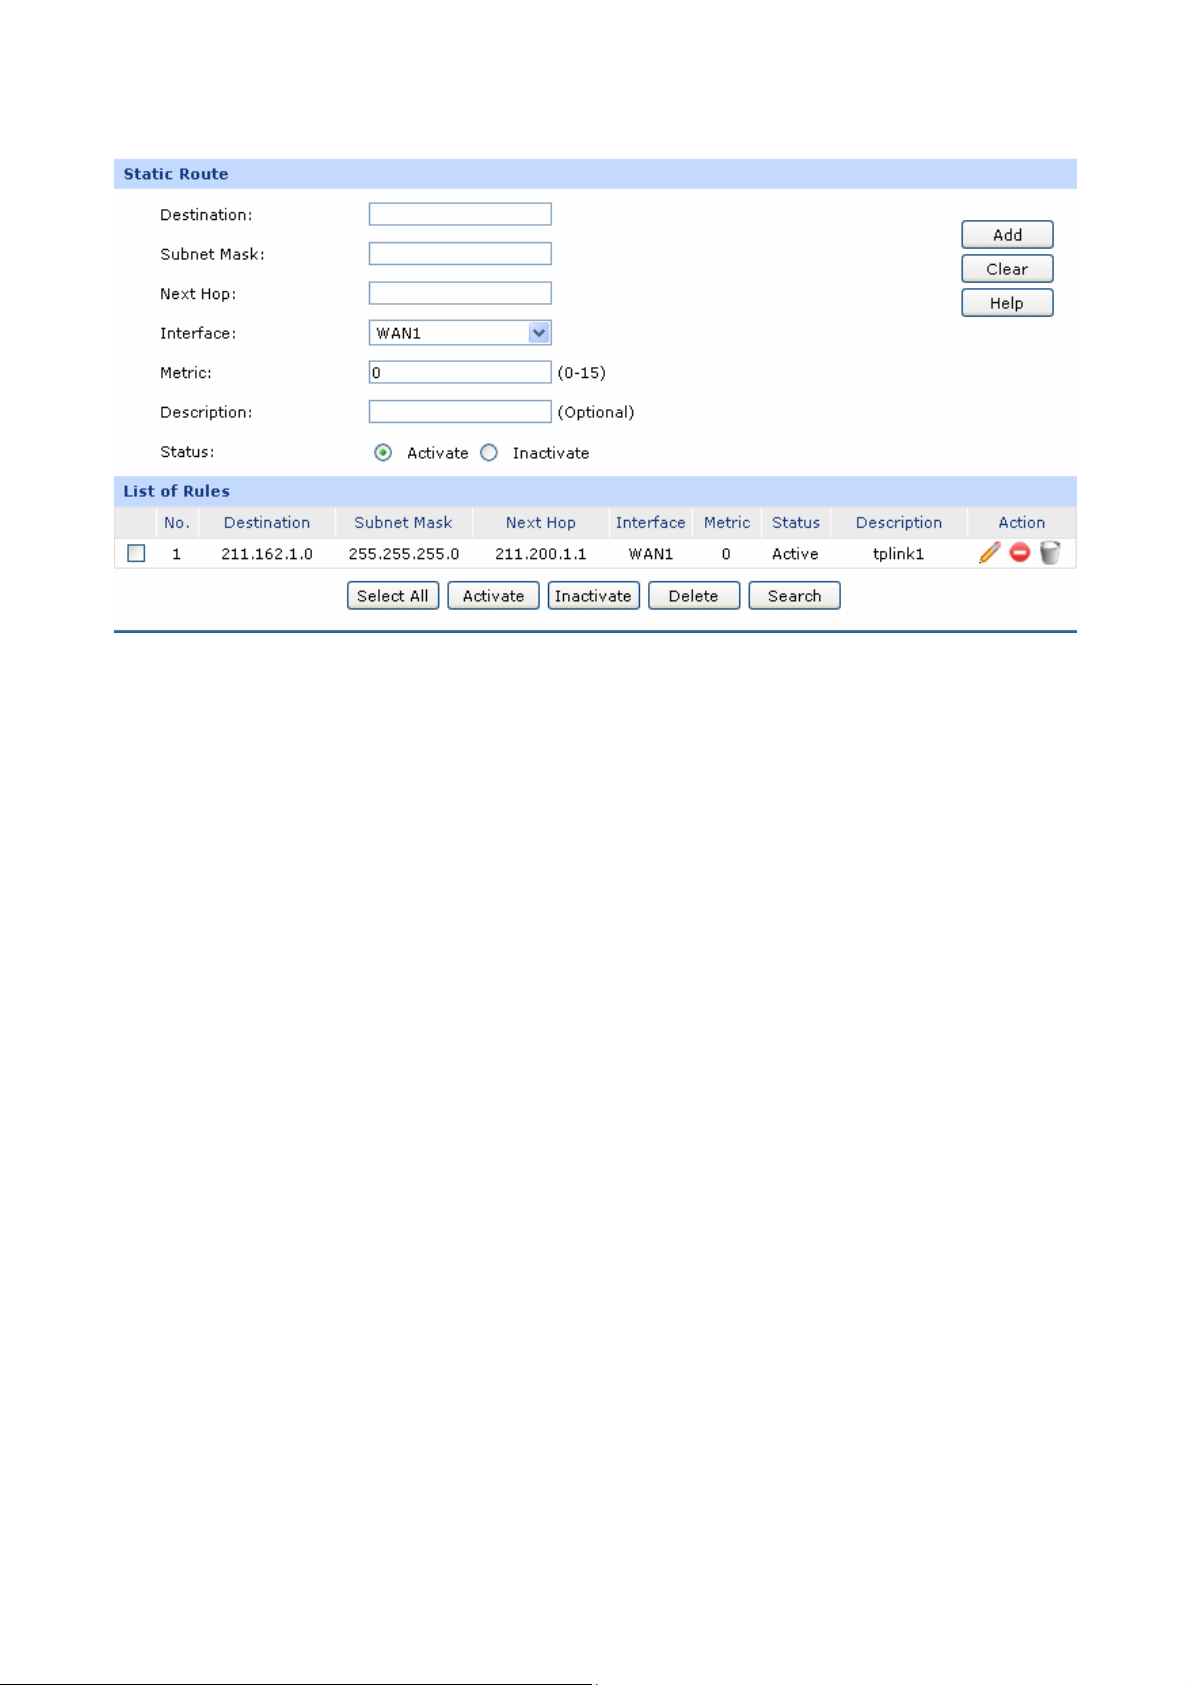Select the Inactivate radio button
Screen dimensions: 1191x1685
click(x=489, y=453)
